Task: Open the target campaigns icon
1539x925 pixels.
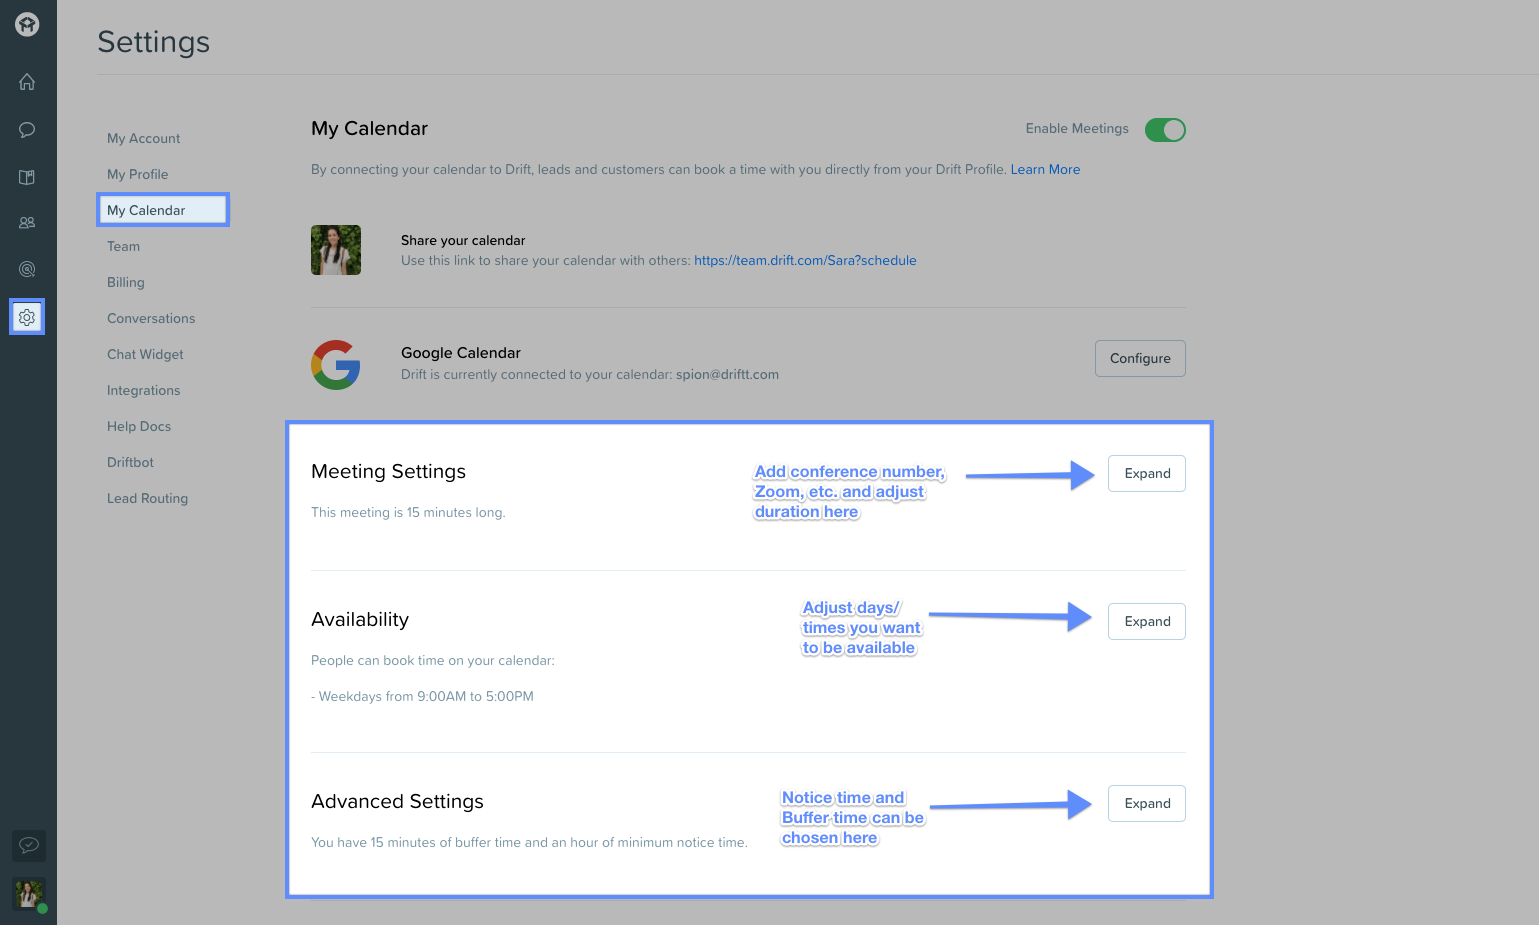Action: coord(27,269)
